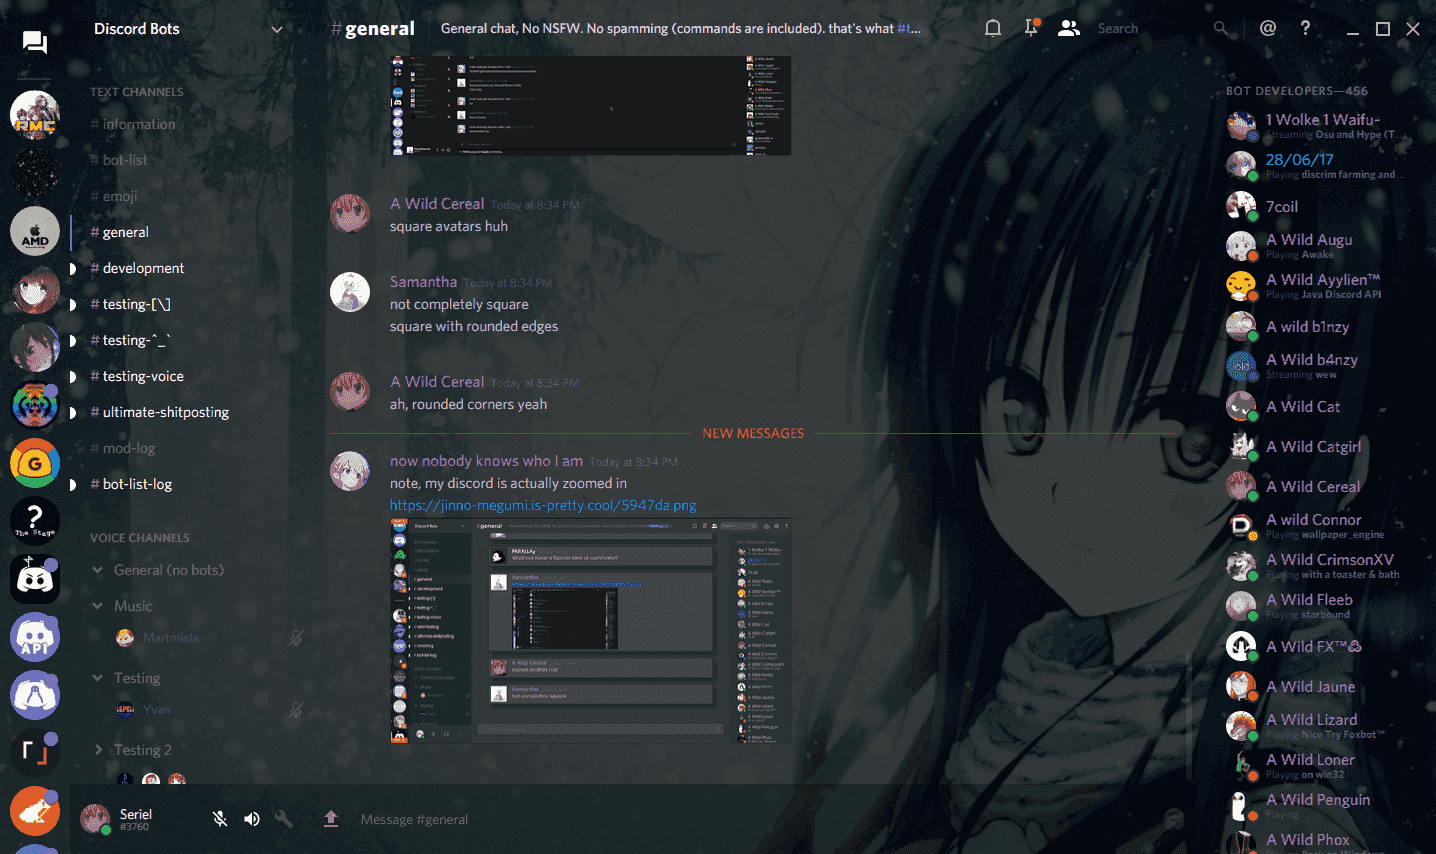Click A Wild Cereal's avatar on the square avatars message
This screenshot has height=854, width=1436.
click(x=350, y=213)
